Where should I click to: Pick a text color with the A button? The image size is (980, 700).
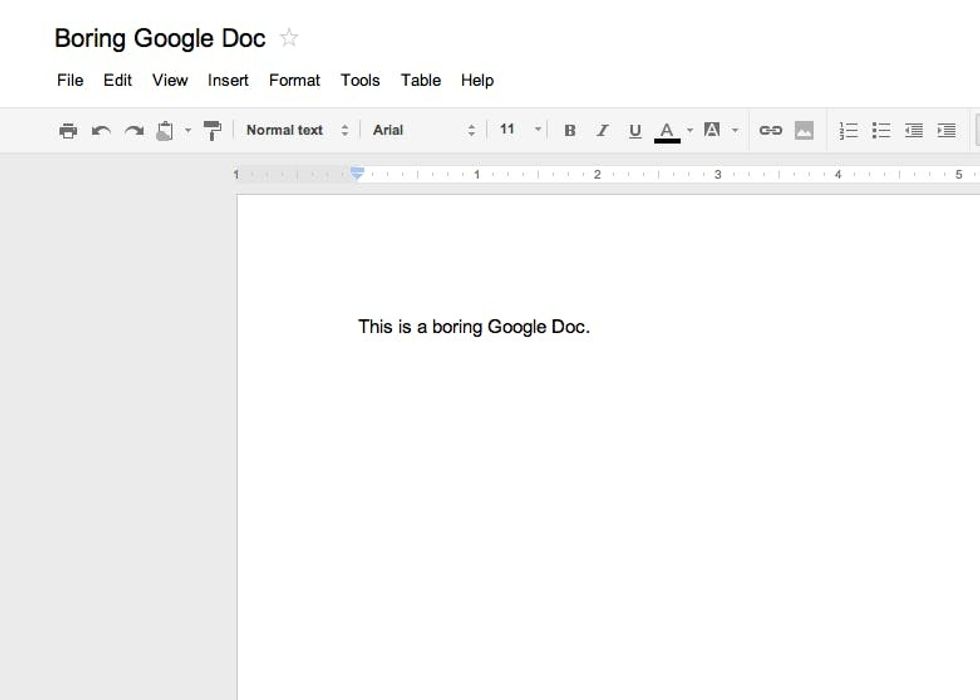point(667,131)
